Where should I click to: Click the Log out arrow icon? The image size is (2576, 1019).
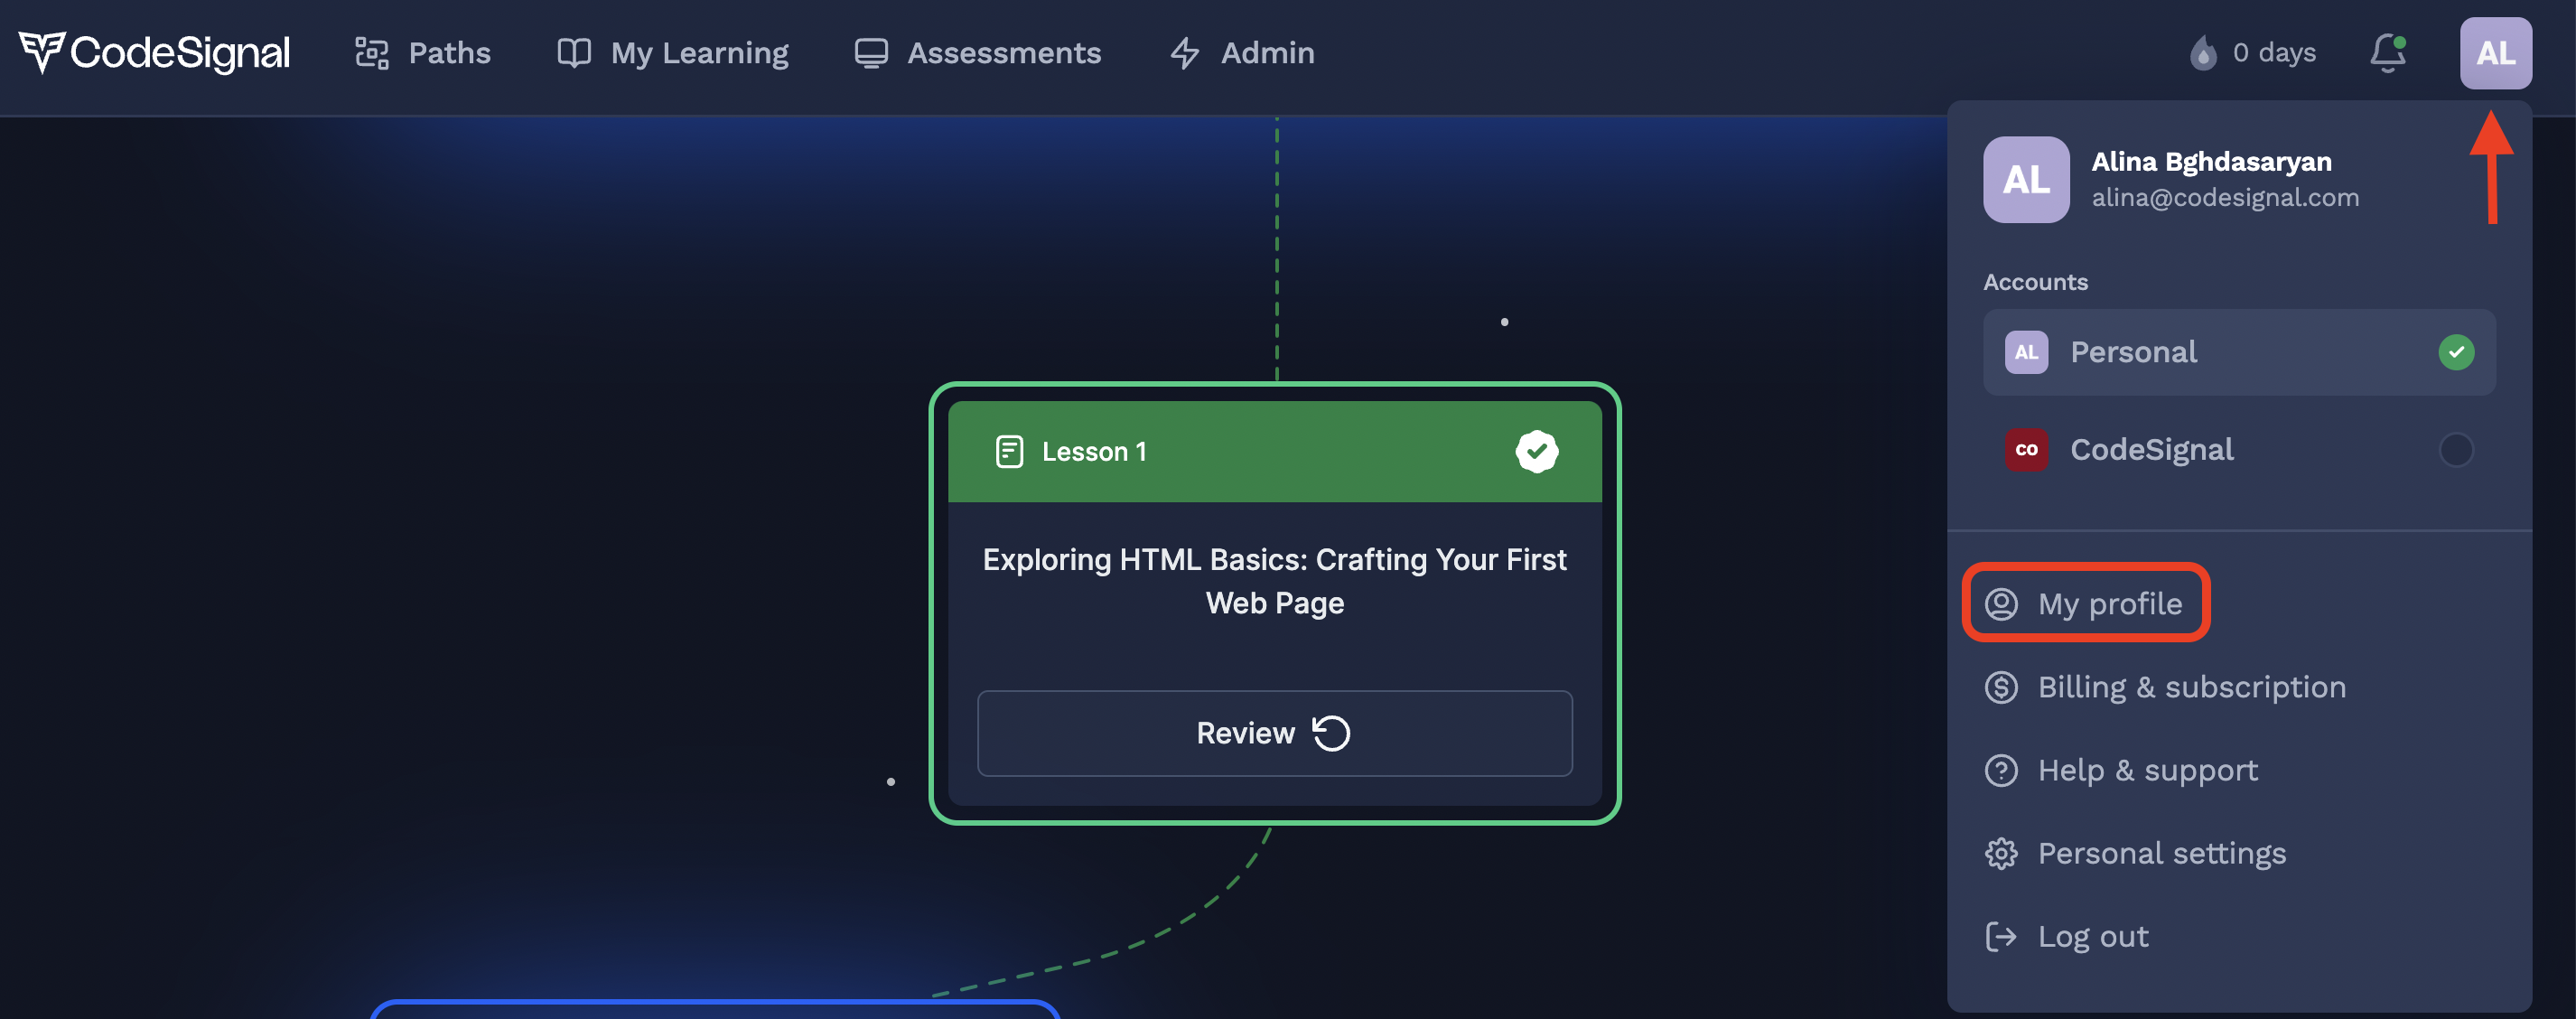pyautogui.click(x=2001, y=936)
